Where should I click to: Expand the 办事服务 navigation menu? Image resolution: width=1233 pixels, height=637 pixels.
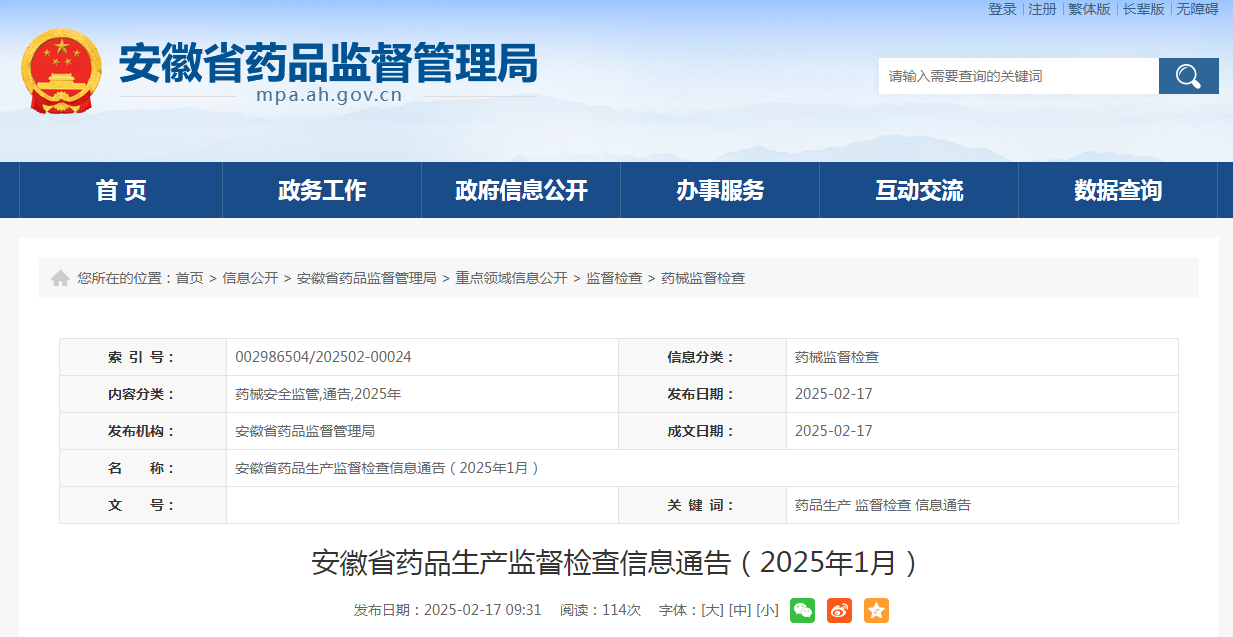pos(720,190)
